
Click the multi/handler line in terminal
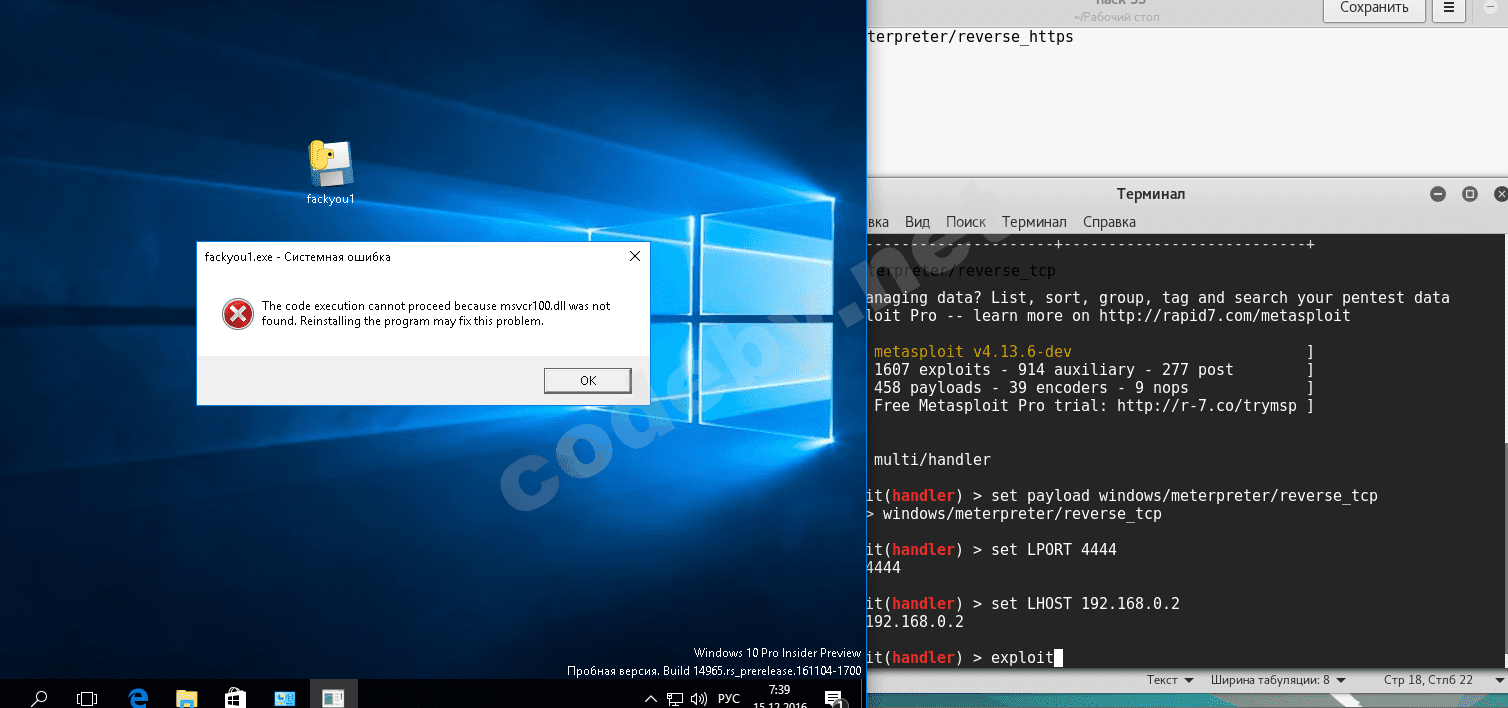[932, 460]
